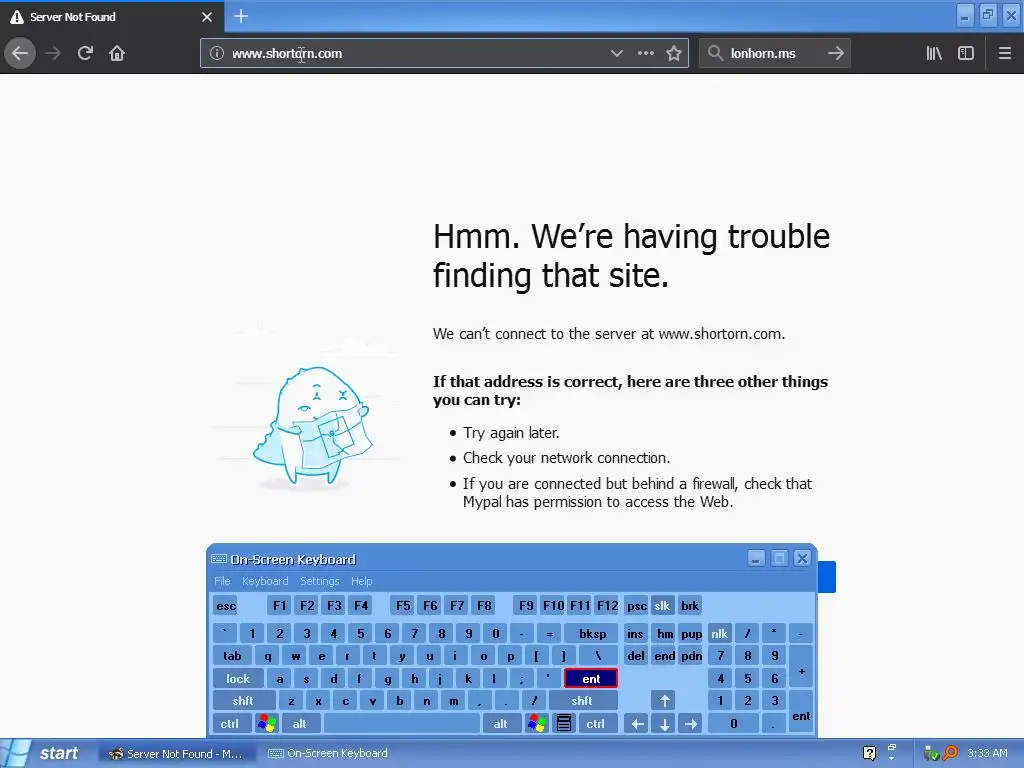Click the orange magnifier tray icon

click(x=950, y=753)
